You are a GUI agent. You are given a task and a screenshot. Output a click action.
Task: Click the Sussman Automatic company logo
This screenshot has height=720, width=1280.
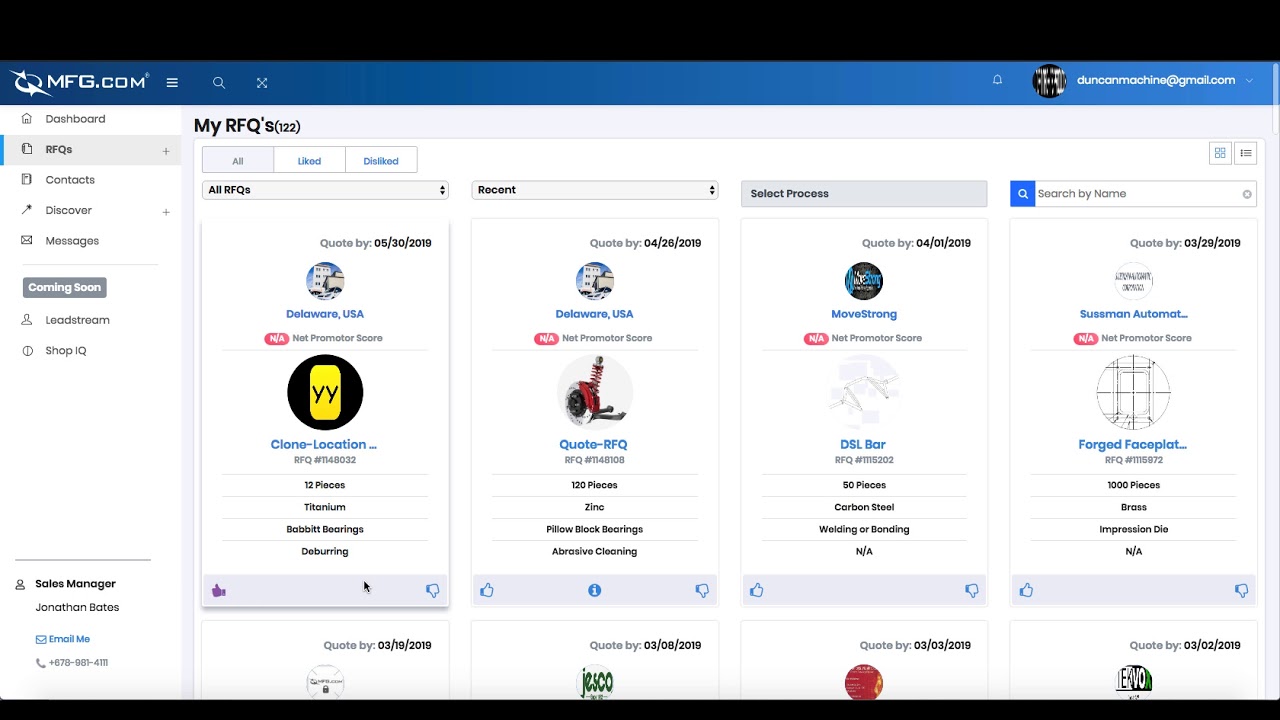click(1133, 281)
